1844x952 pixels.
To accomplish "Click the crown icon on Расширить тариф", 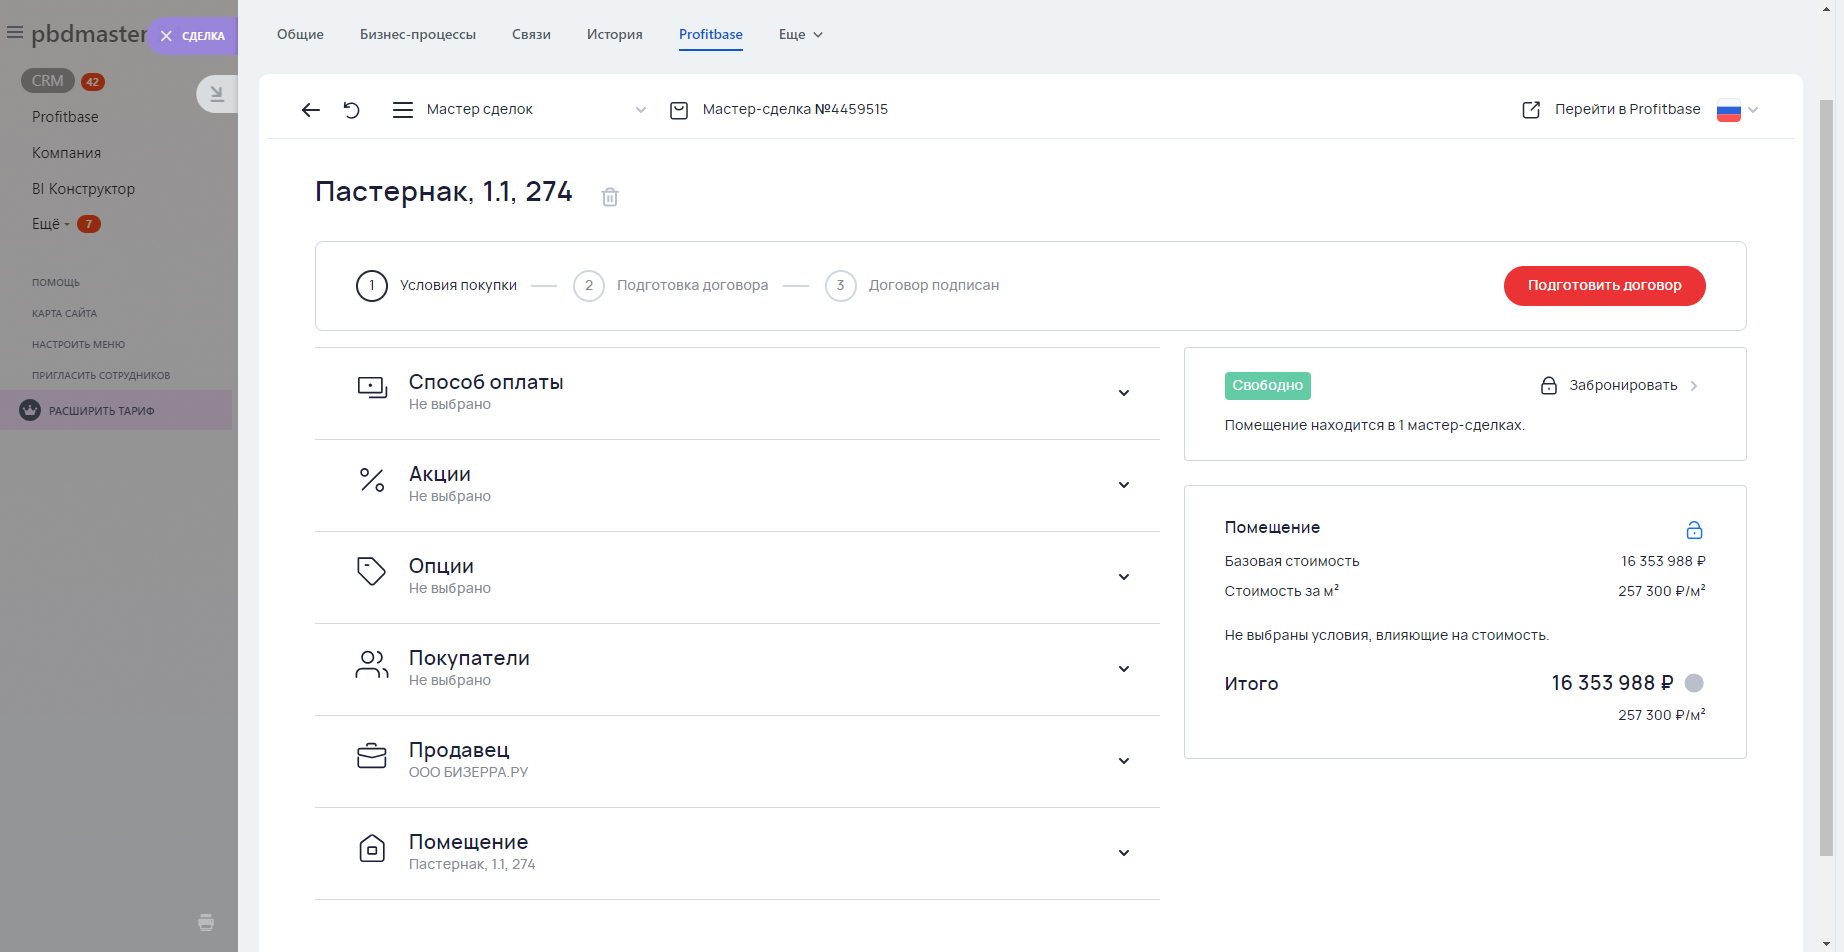I will click(x=28, y=410).
